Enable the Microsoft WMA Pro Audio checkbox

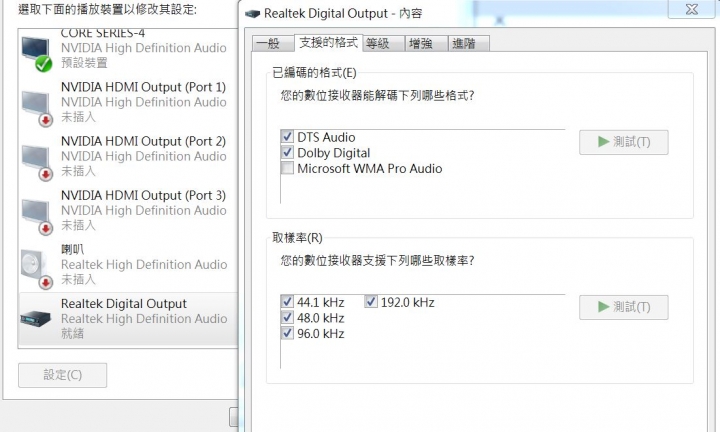coord(287,168)
